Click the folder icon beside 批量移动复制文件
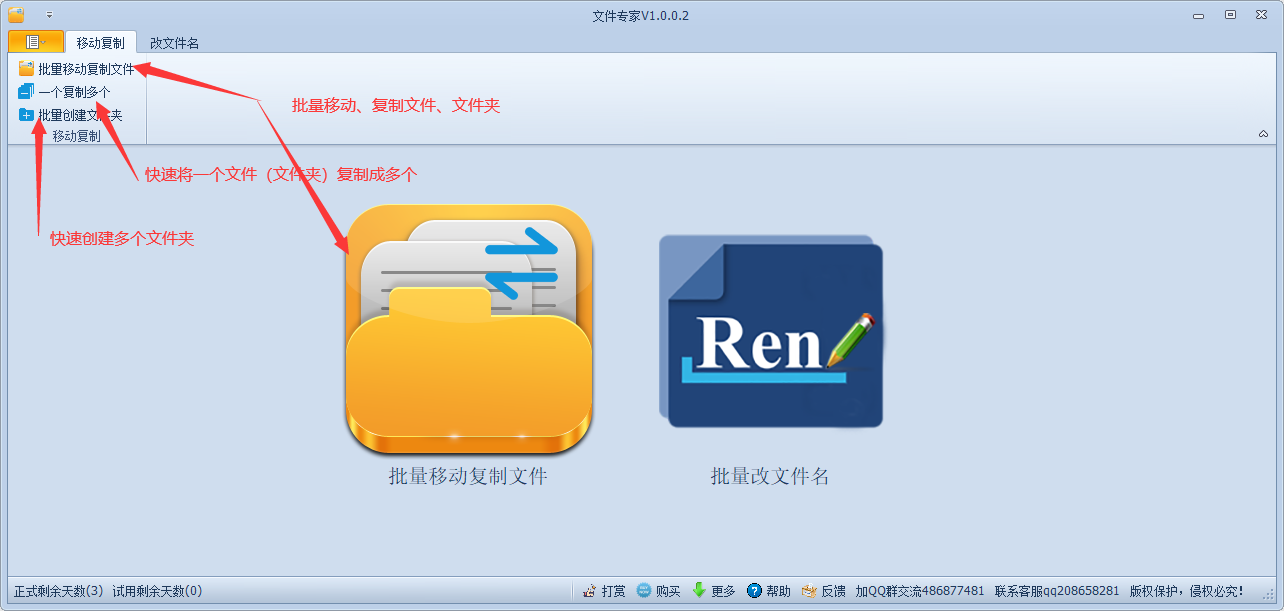The height and width of the screenshot is (611, 1284). click(x=27, y=69)
